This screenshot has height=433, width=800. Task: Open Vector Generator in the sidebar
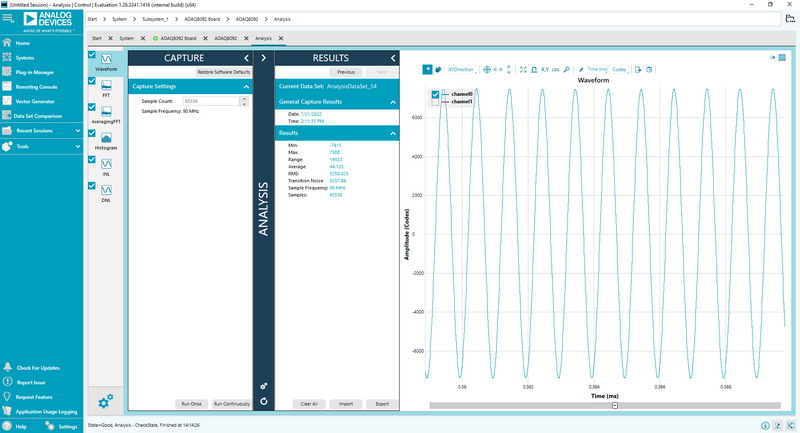[35, 101]
